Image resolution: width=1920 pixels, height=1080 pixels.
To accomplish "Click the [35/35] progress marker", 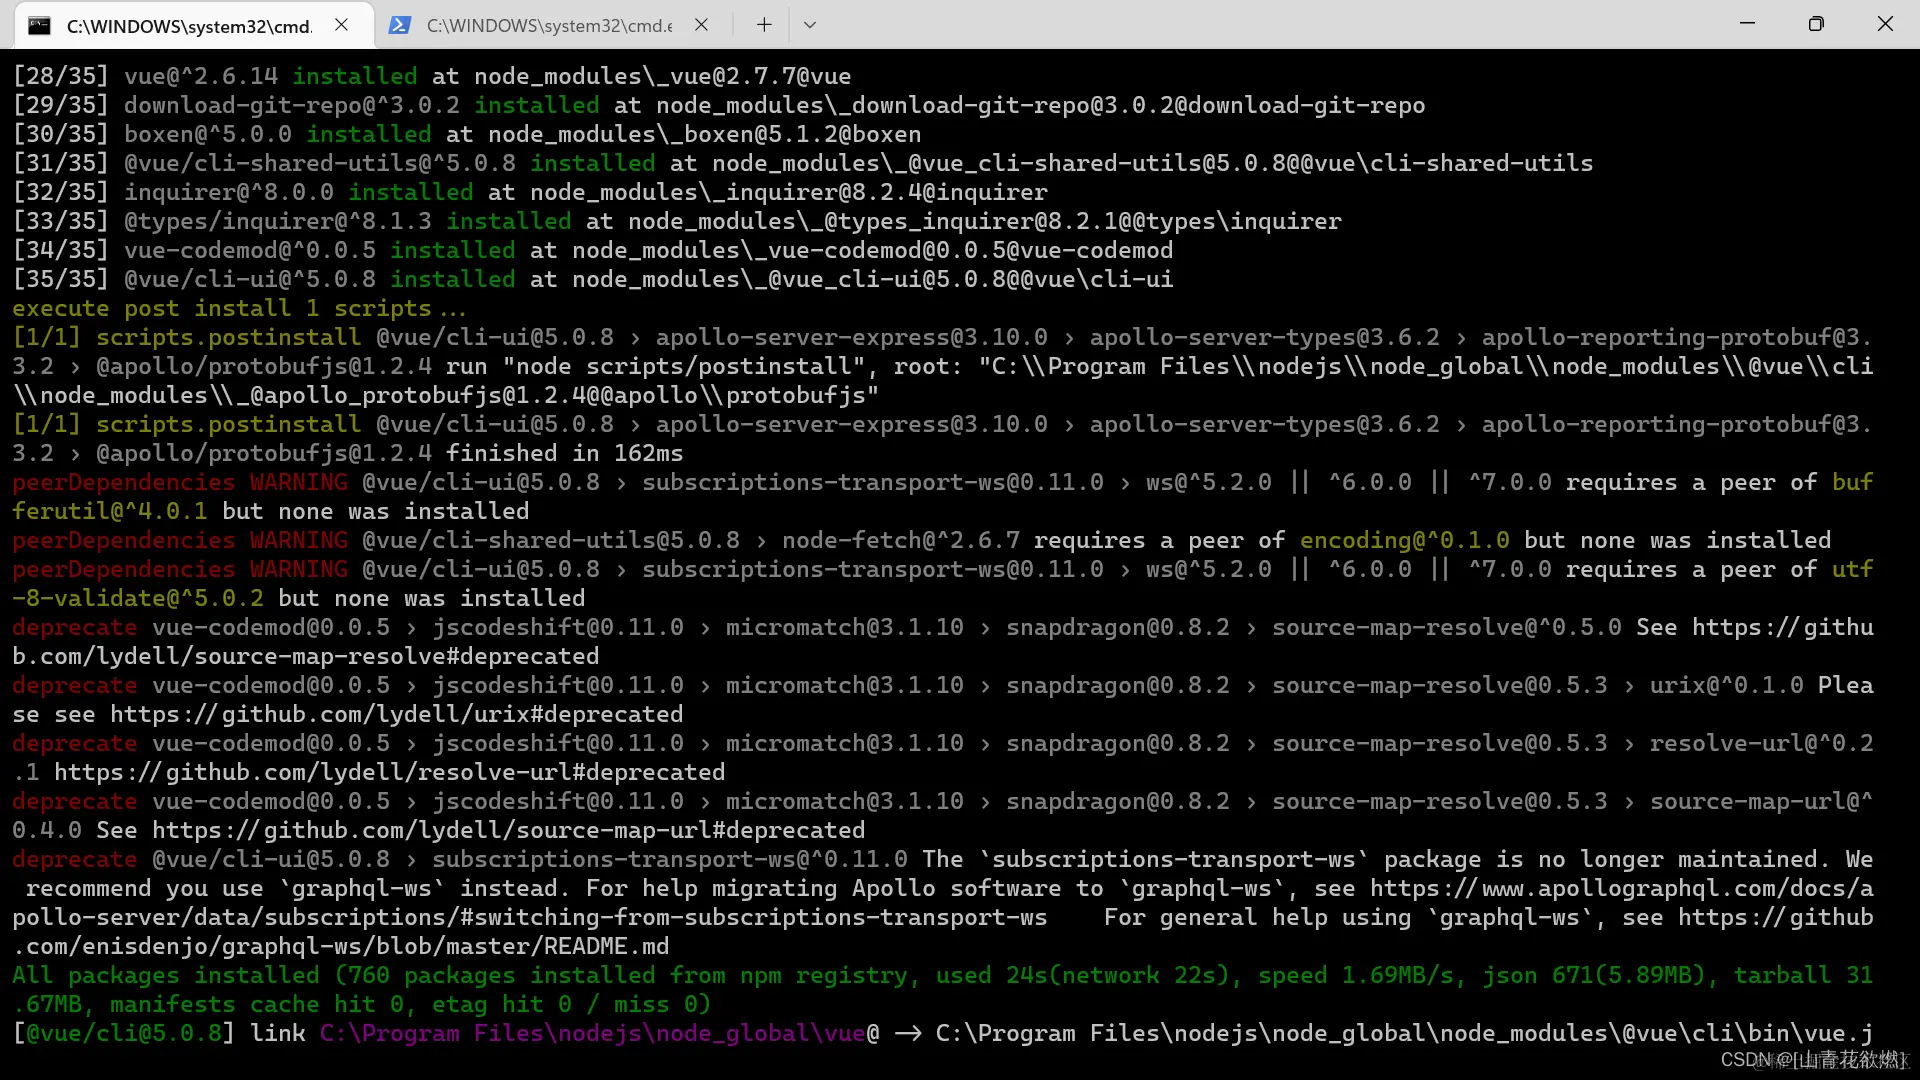I will click(x=59, y=279).
